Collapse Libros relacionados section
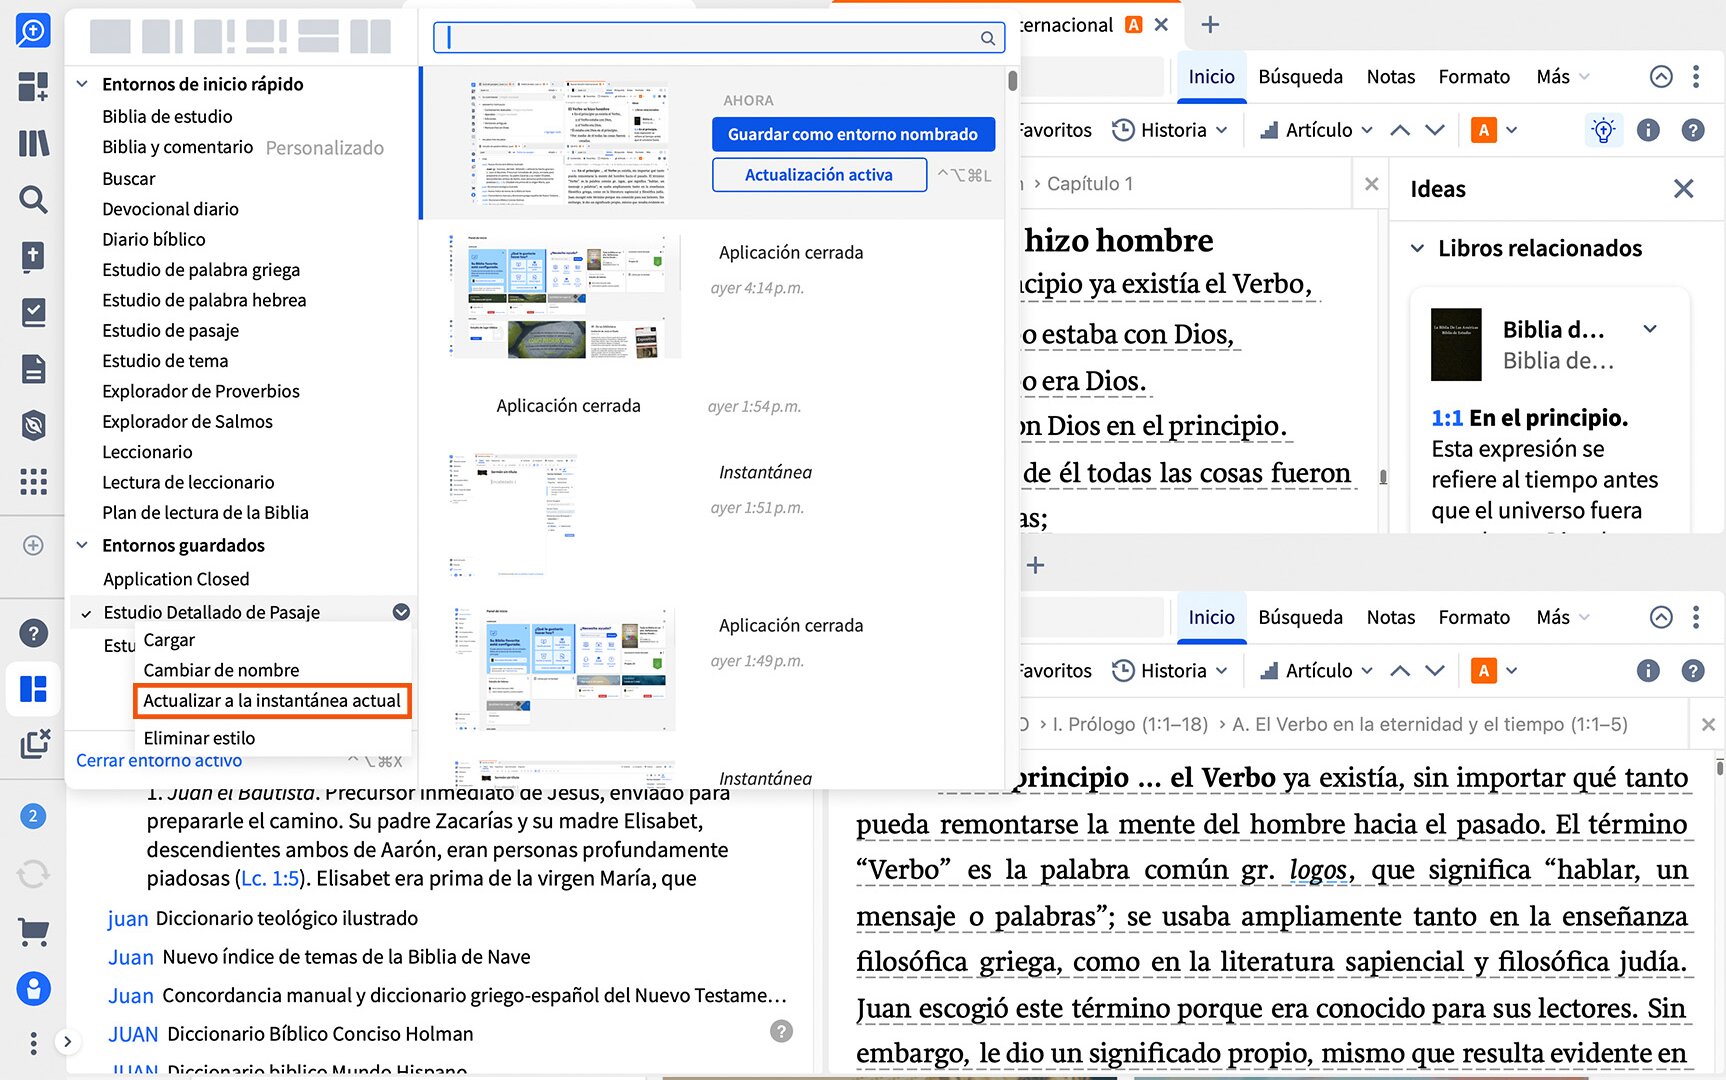The image size is (1726, 1080). (x=1417, y=248)
